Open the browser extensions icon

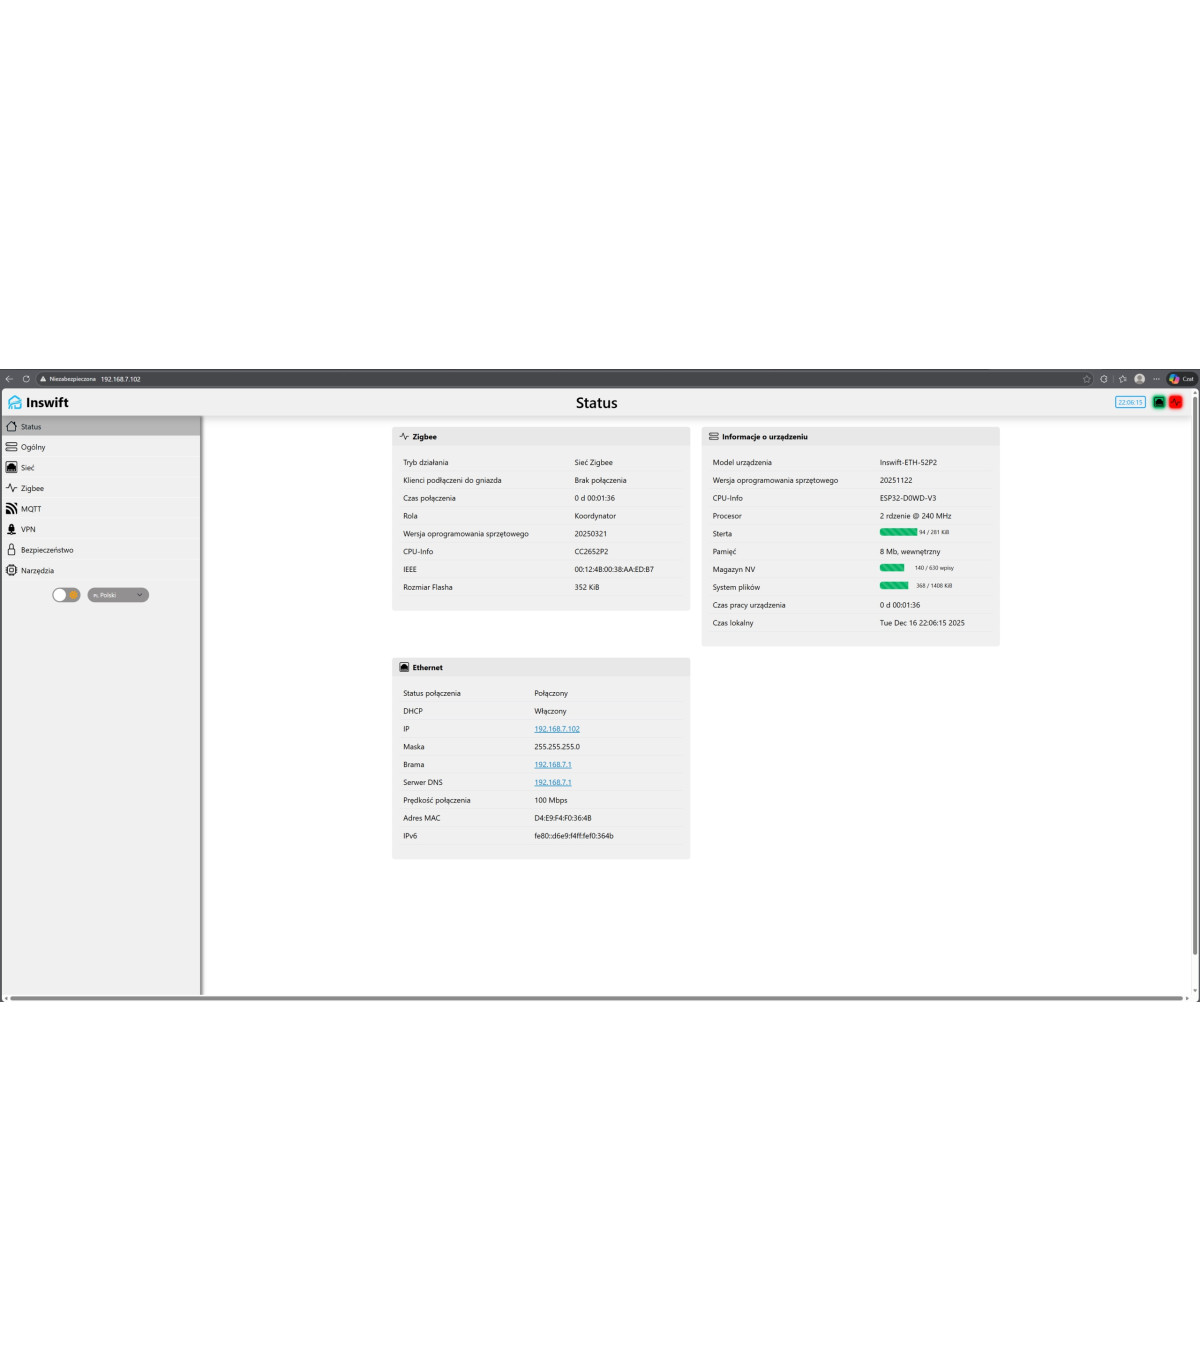pos(1104,379)
